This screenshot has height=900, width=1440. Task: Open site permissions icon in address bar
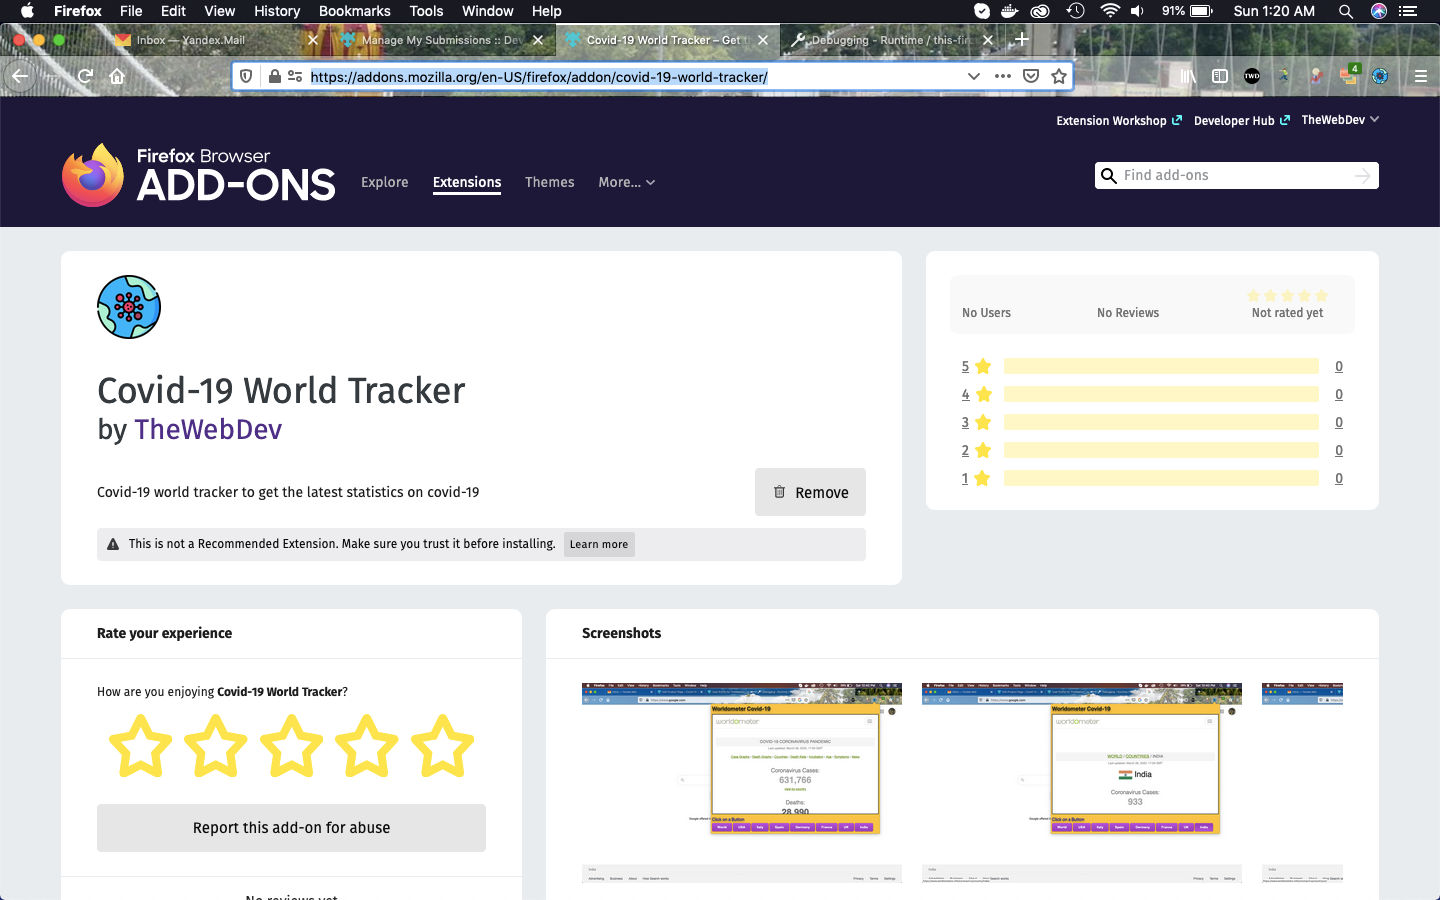(295, 76)
